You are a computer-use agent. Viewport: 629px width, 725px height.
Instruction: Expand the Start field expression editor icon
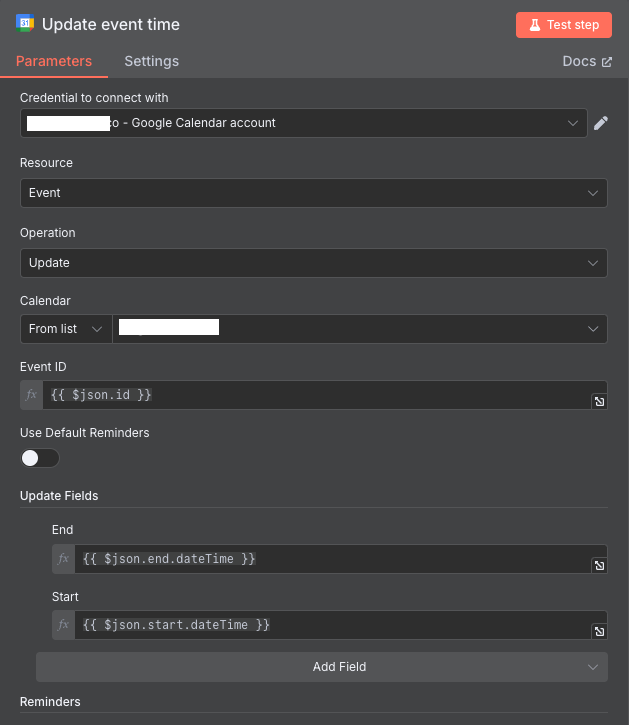[x=599, y=632]
